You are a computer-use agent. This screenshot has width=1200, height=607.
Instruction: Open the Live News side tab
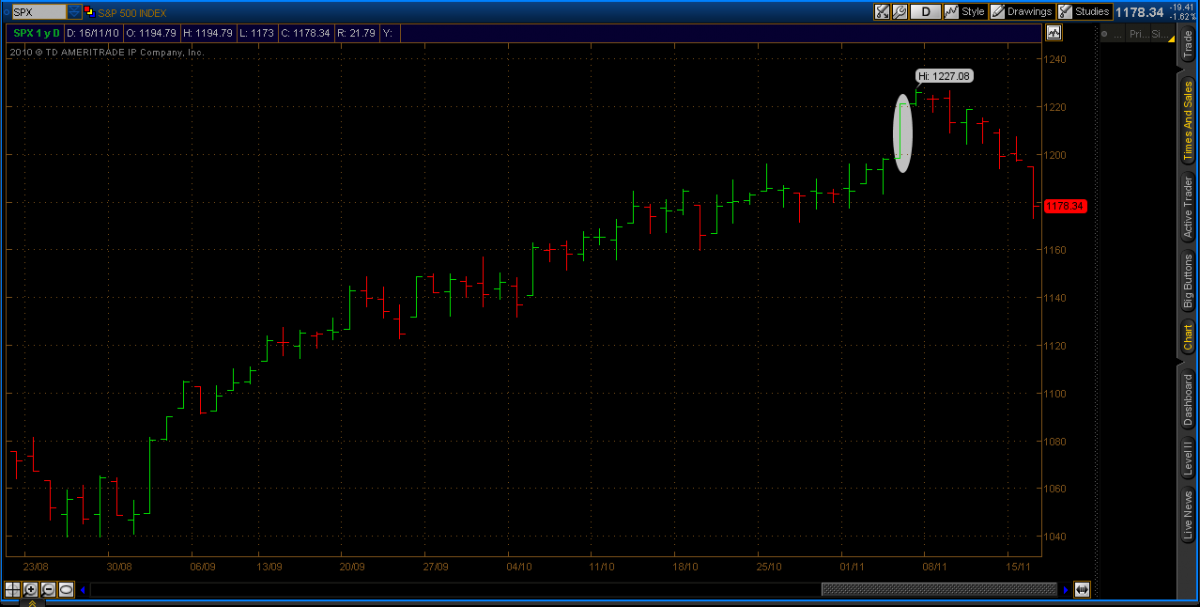(1188, 515)
